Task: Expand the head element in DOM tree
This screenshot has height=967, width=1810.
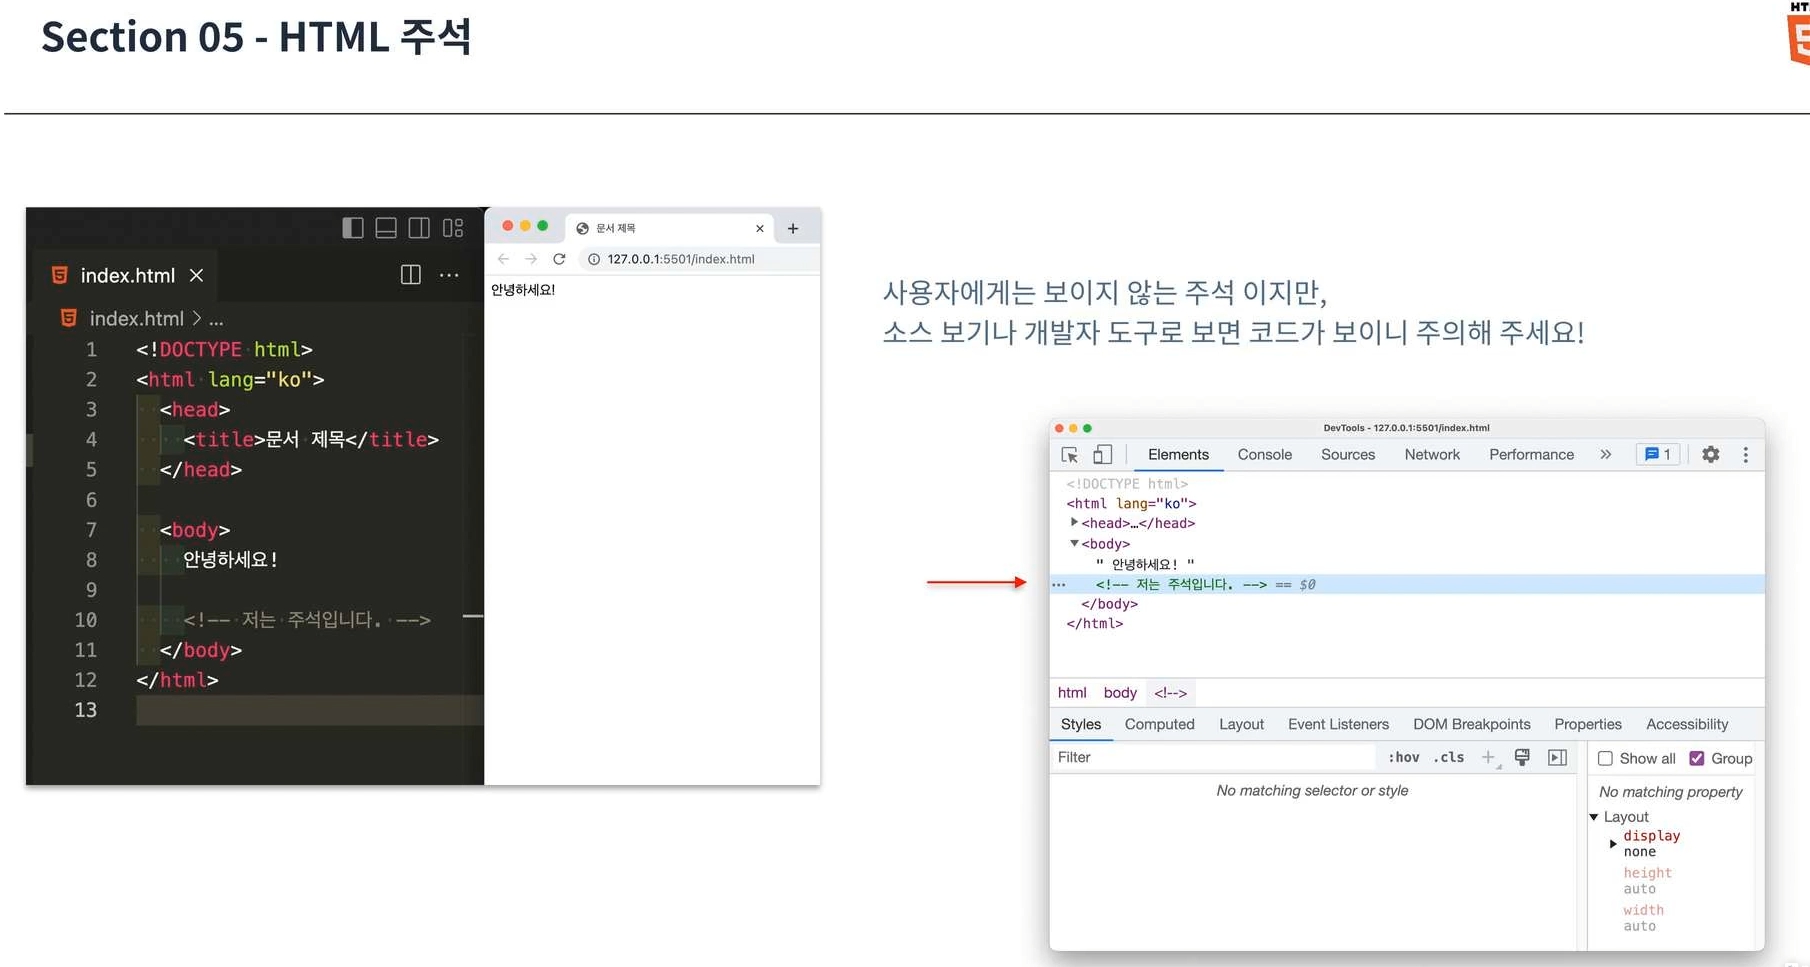Action: coord(1074,523)
